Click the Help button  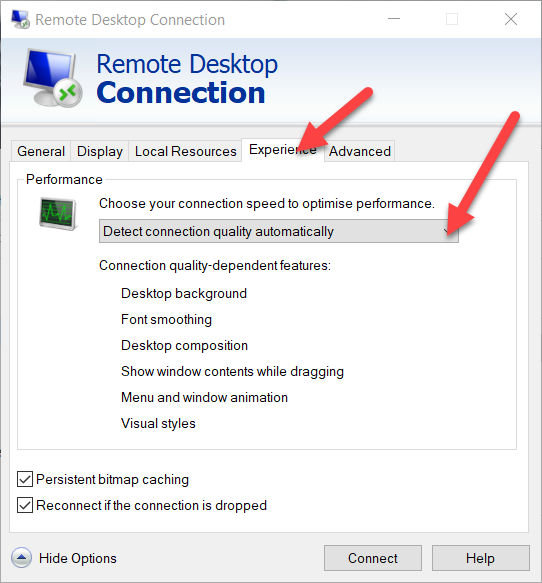pos(480,558)
